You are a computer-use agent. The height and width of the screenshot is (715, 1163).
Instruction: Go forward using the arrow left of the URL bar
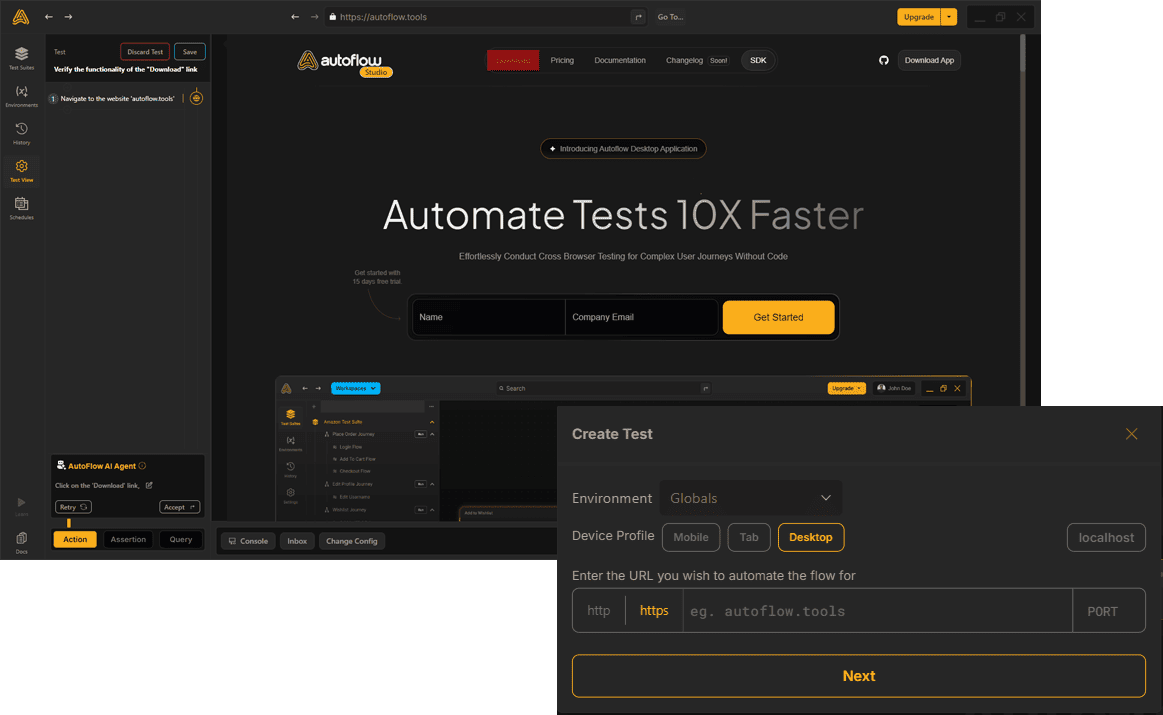(x=314, y=16)
